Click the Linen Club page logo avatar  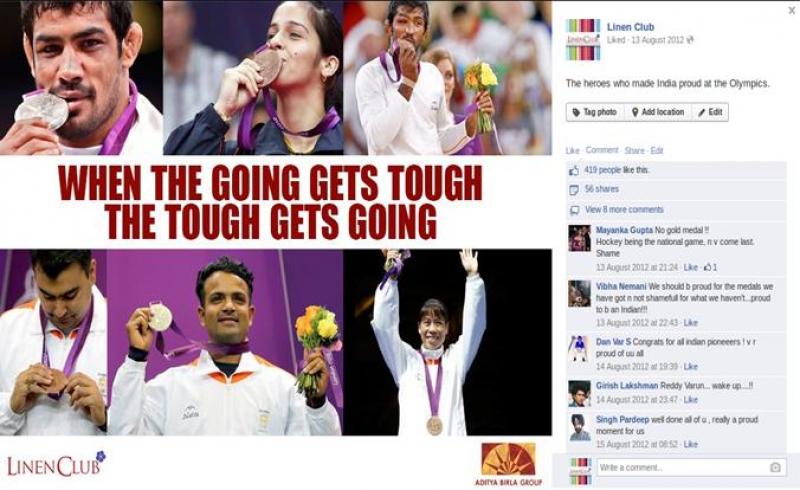coord(583,40)
